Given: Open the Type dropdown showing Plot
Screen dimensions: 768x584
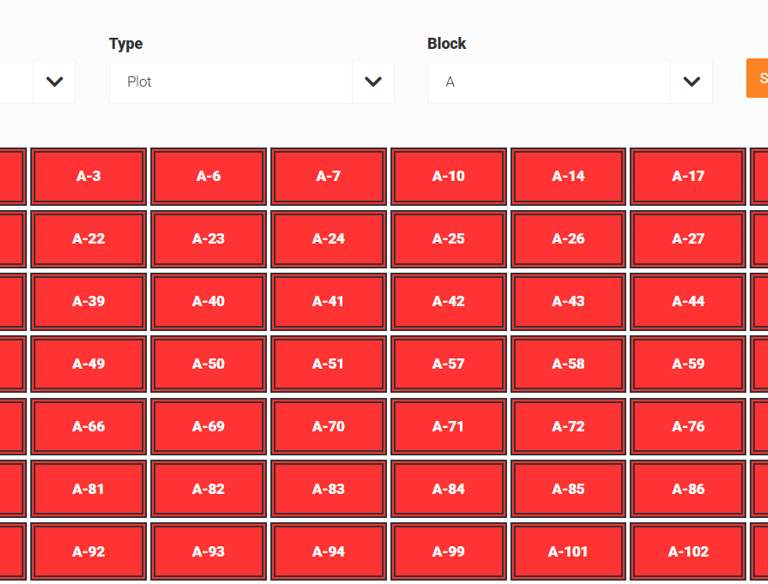Looking at the screenshot, I should coord(252,82).
